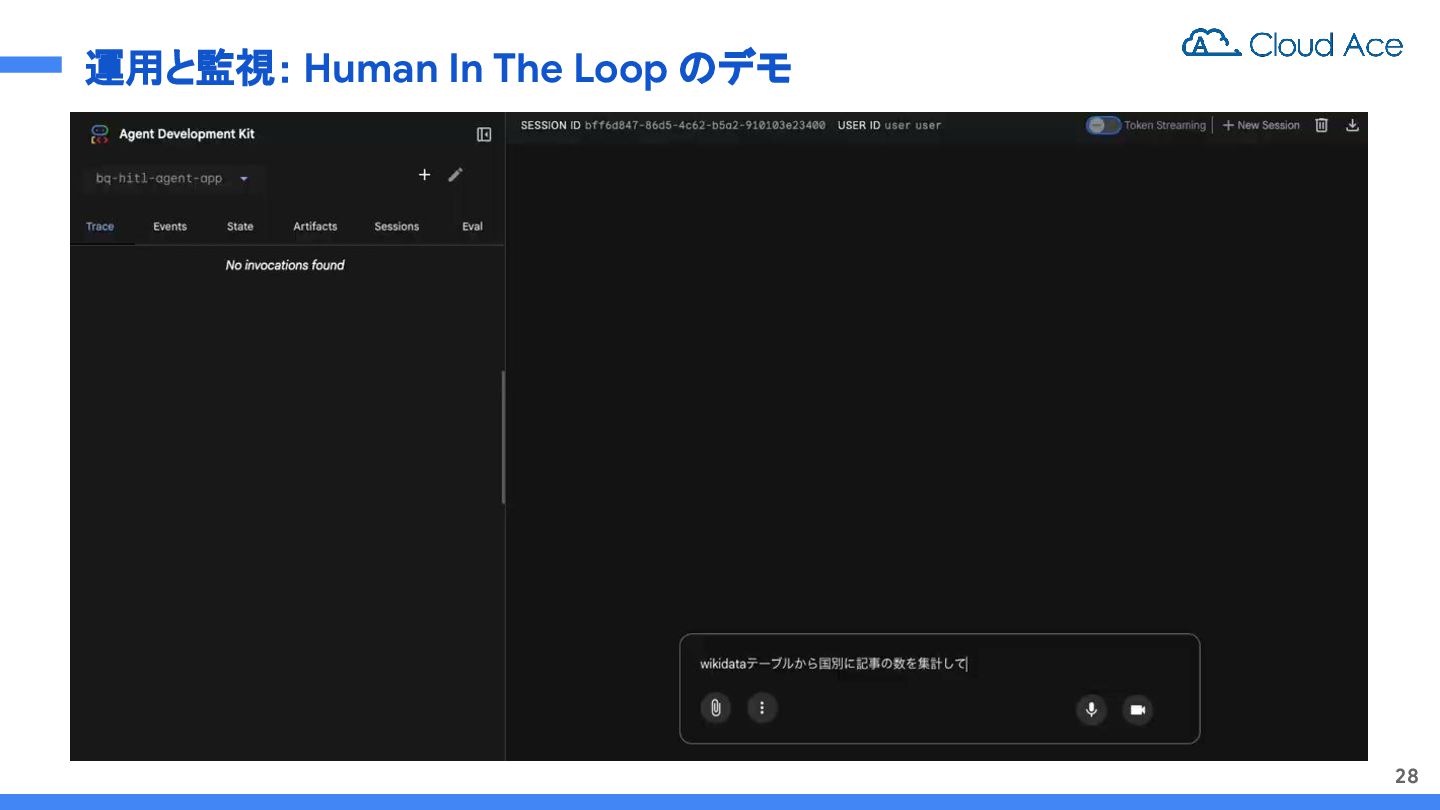Click the Agent Development Kit logo icon

tap(99, 134)
